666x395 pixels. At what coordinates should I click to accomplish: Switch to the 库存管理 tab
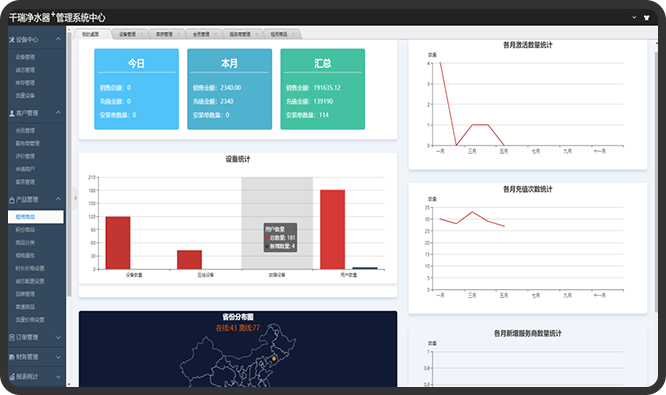click(x=164, y=34)
